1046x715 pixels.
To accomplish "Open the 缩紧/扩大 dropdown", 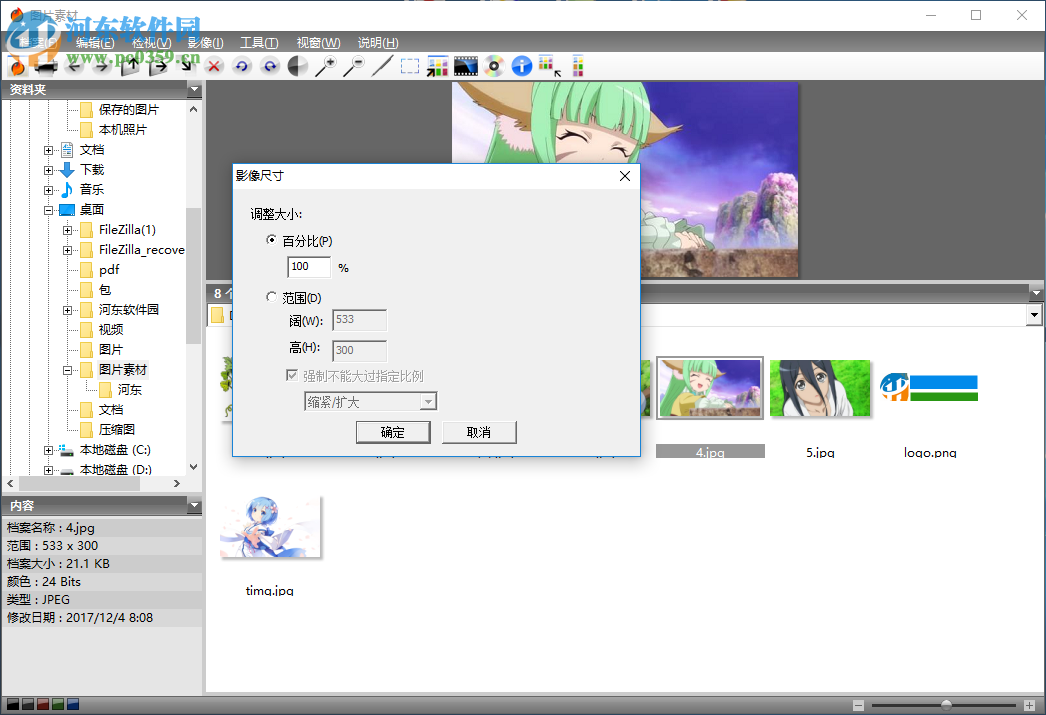I will (428, 402).
